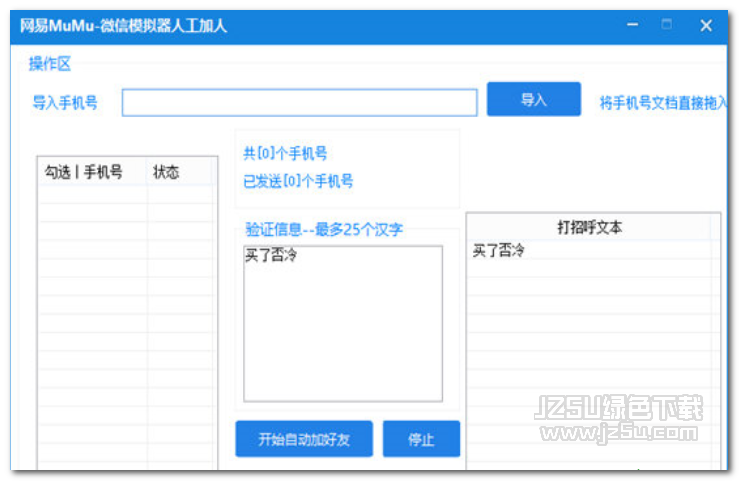Close the 网易MuMu-微信模拟器人工加人 window
The height and width of the screenshot is (481, 739).
706,25
